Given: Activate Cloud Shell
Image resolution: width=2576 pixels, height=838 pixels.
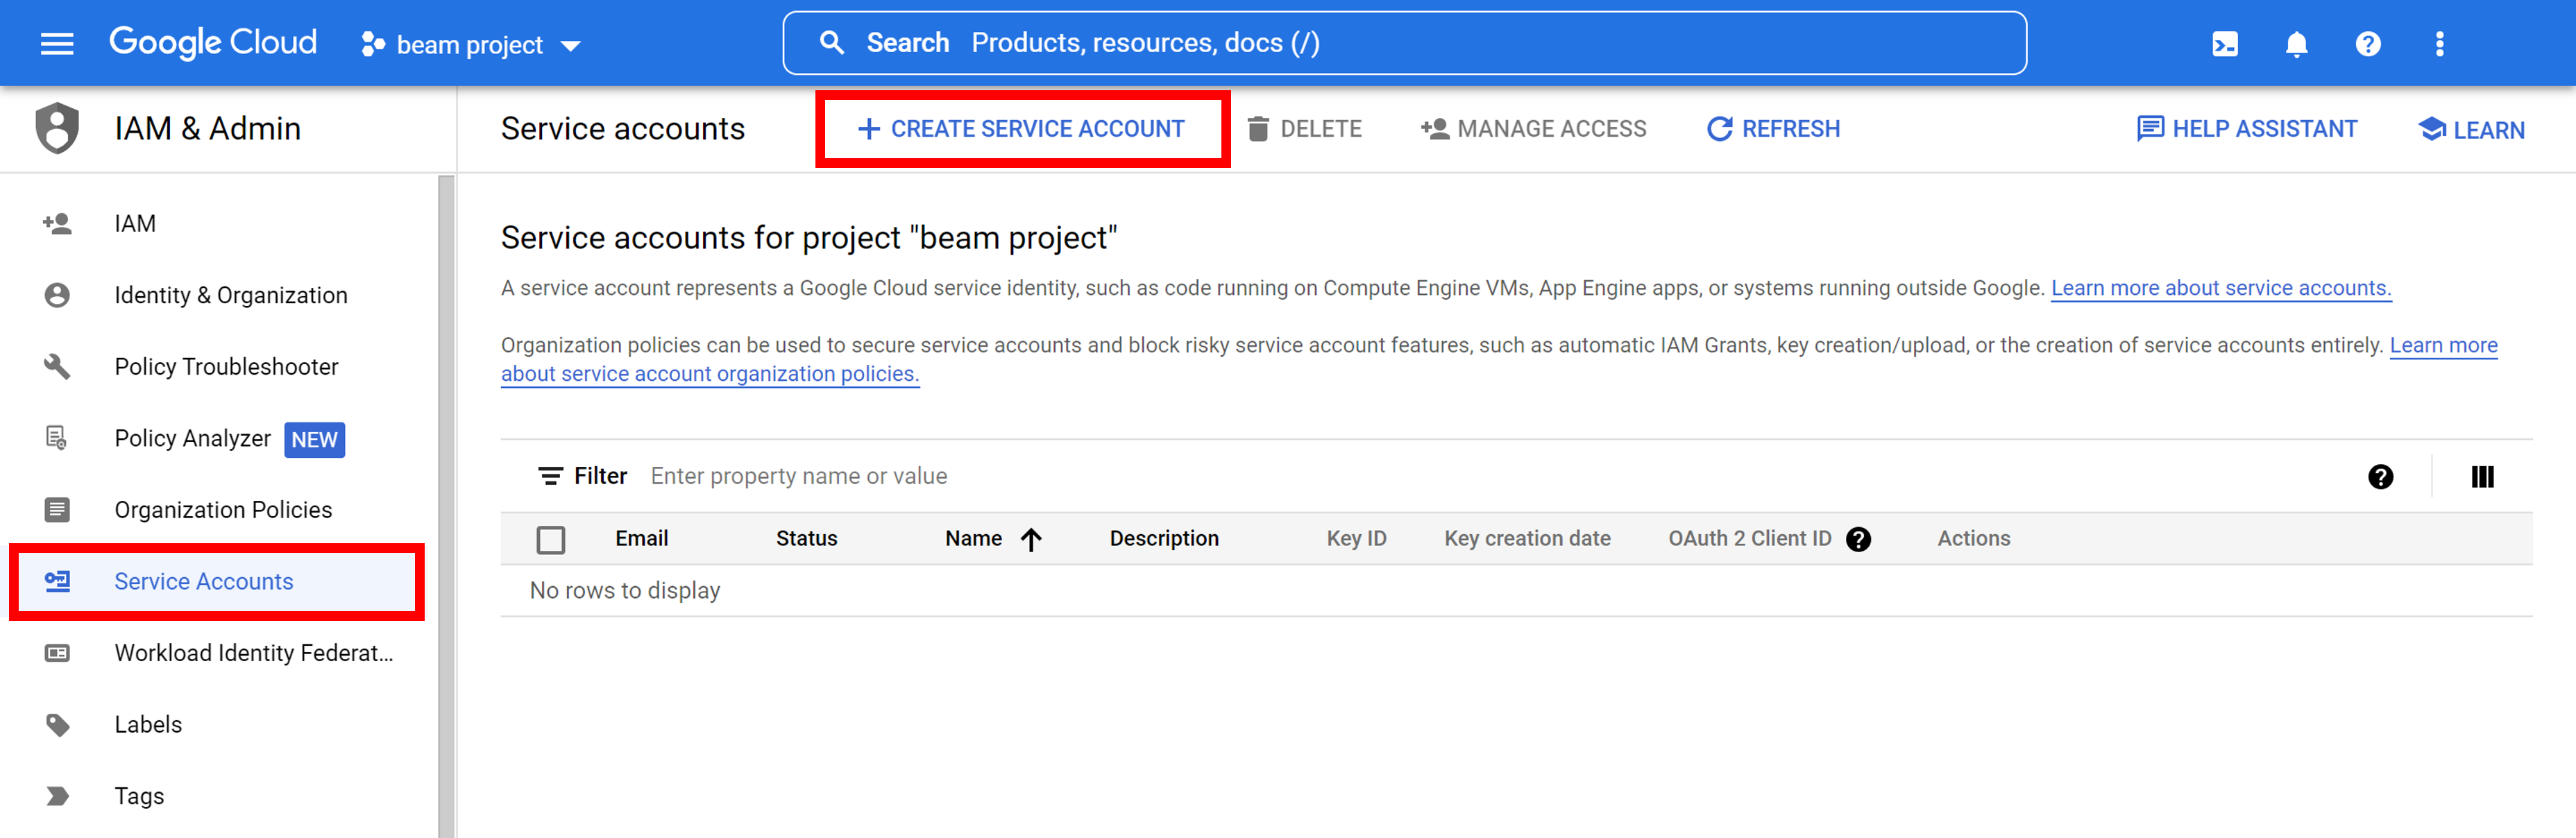Looking at the screenshot, I should pos(2224,43).
